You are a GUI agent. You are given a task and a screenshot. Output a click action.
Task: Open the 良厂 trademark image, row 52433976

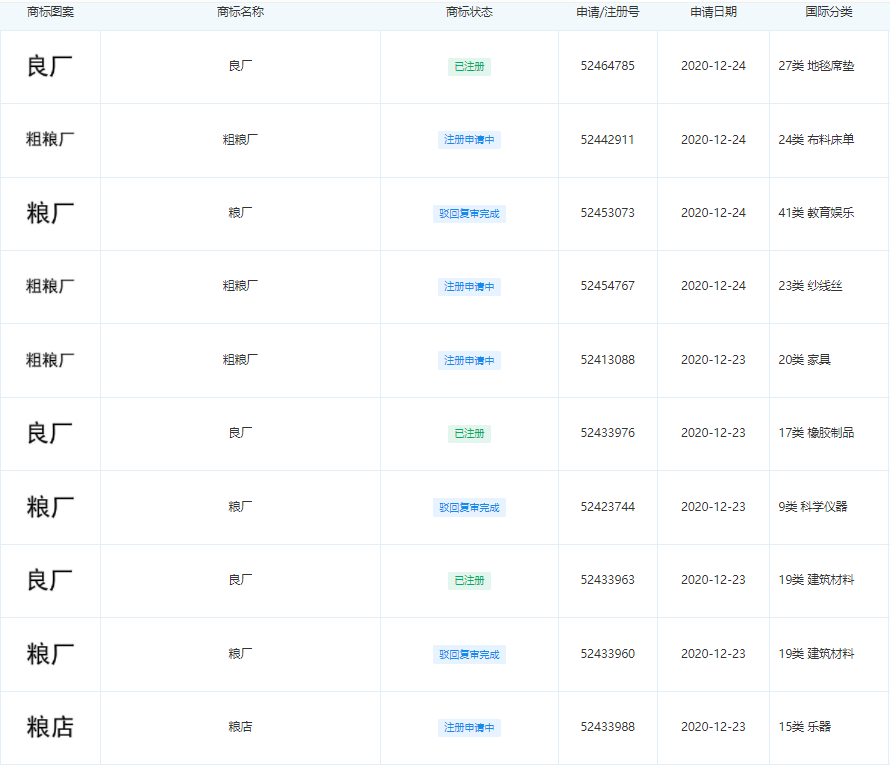(x=50, y=434)
